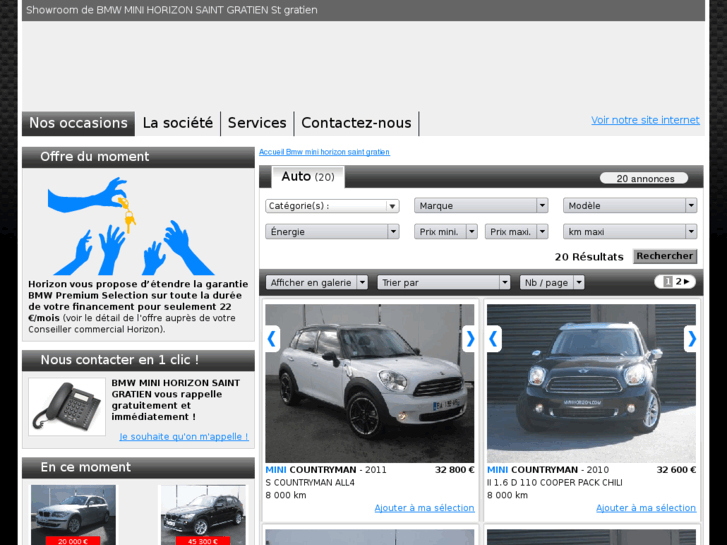The width and height of the screenshot is (727, 545).
Task: Open MINI COUNTRYMAN - 2010 listing title
Action: (x=548, y=470)
